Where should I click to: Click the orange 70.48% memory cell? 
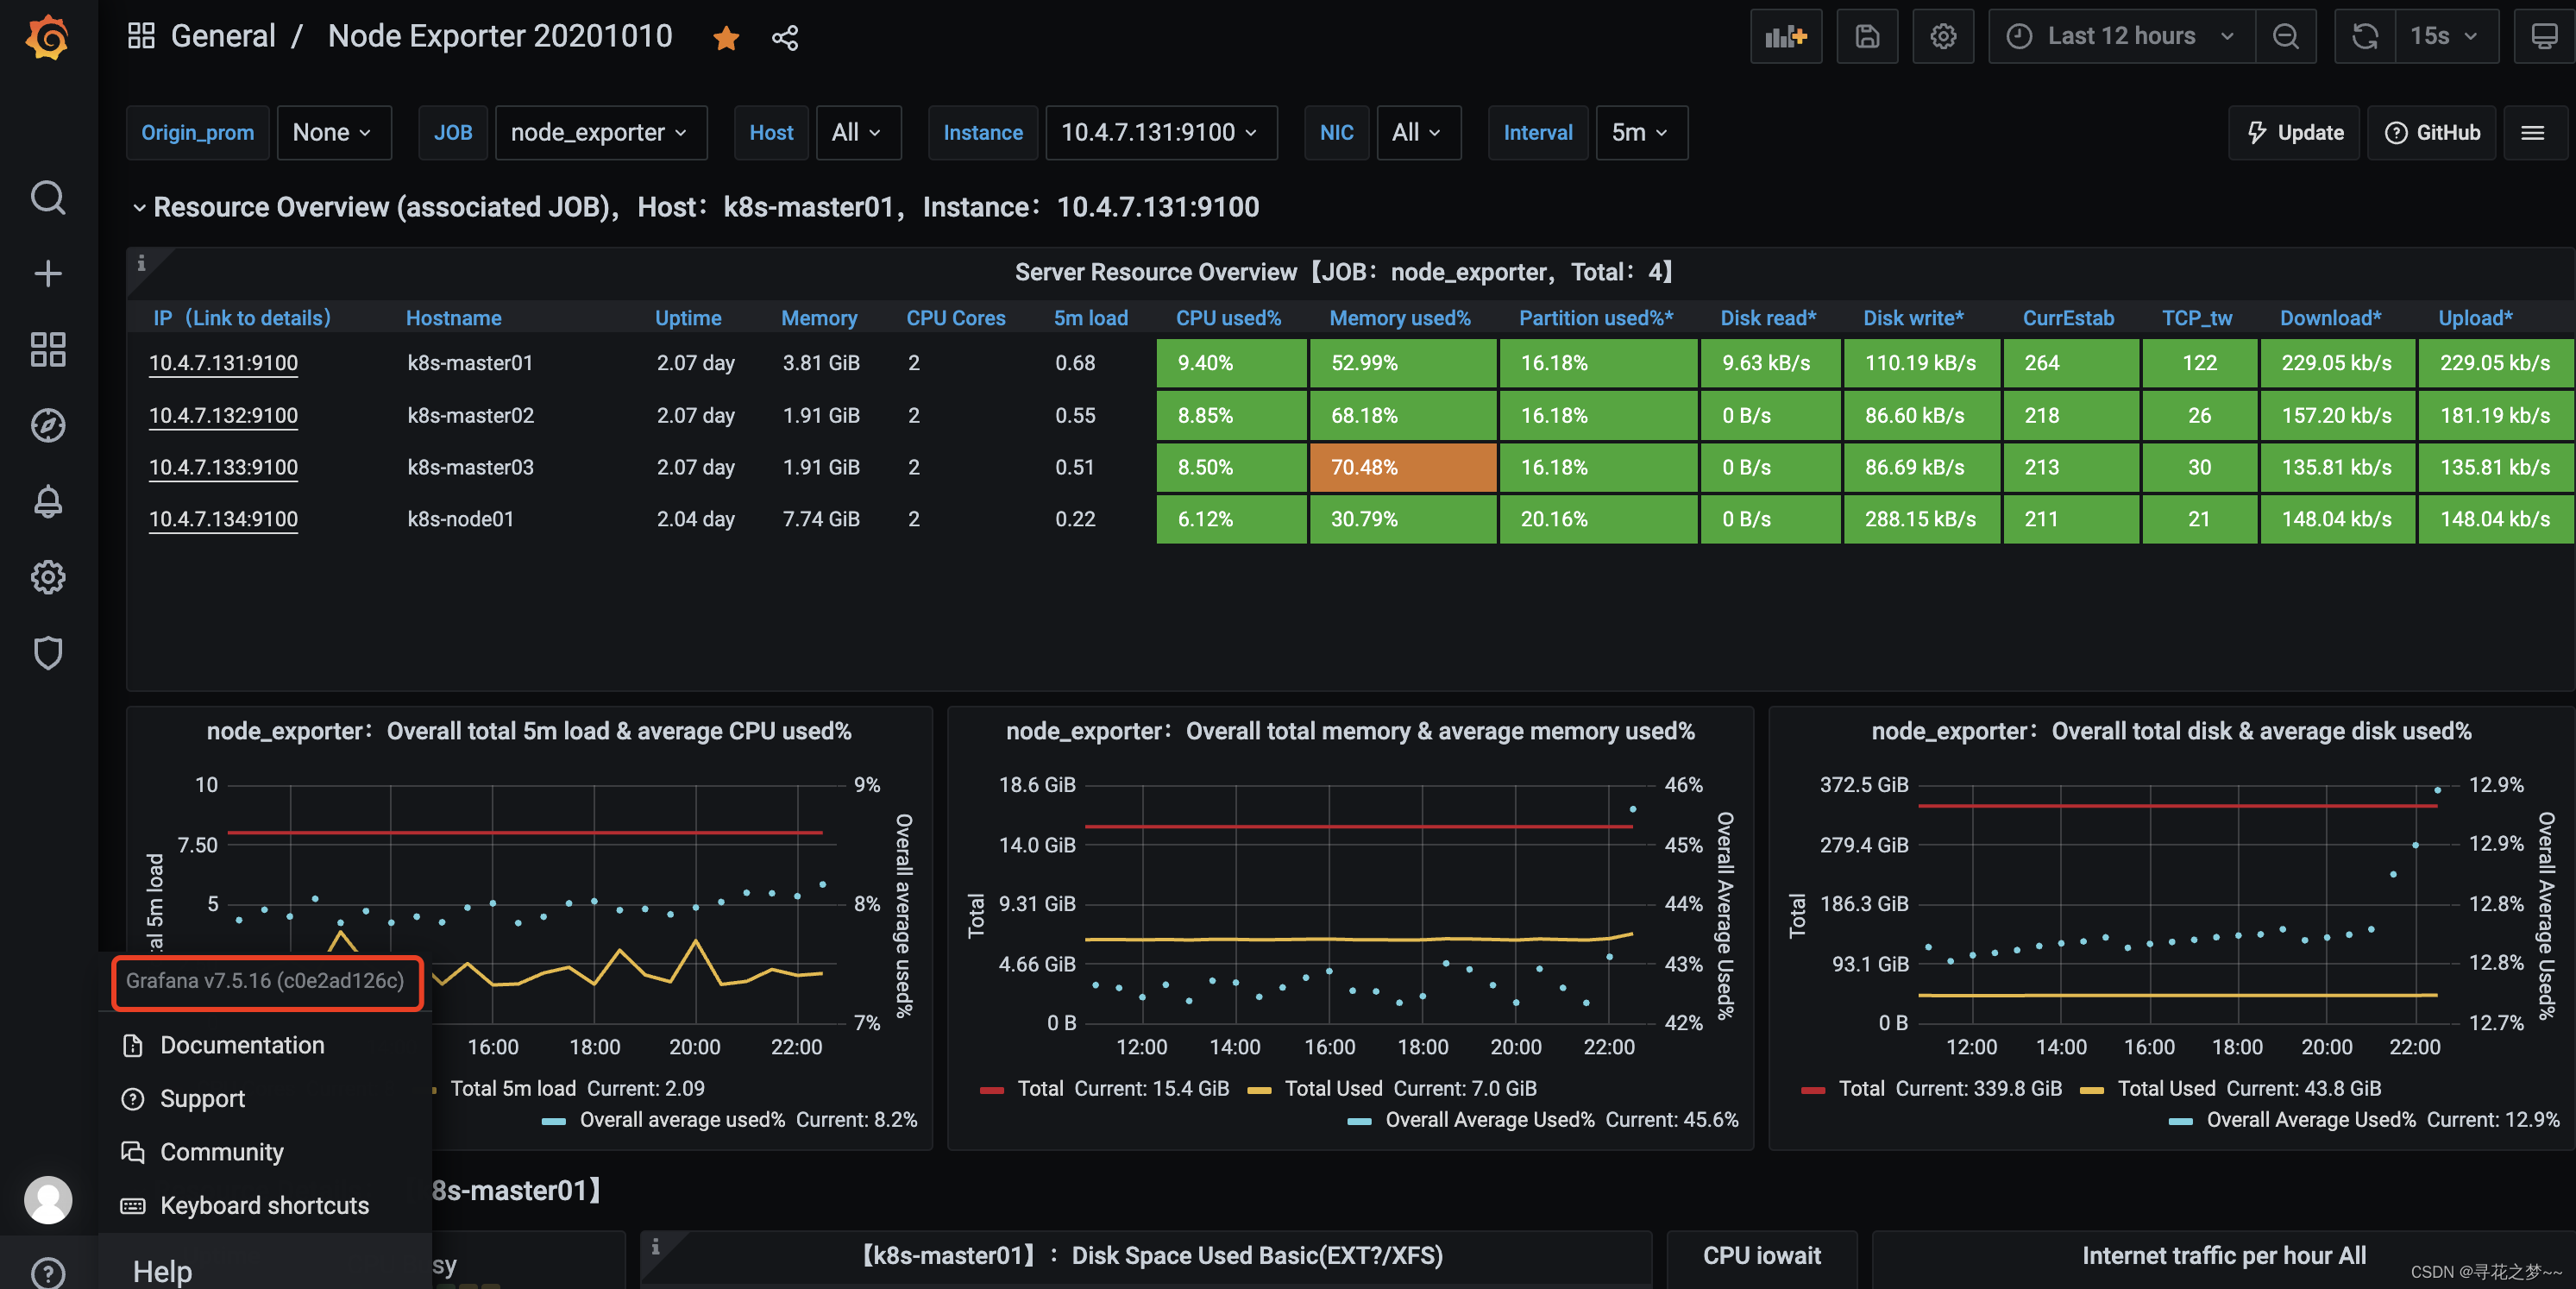click(x=1402, y=467)
